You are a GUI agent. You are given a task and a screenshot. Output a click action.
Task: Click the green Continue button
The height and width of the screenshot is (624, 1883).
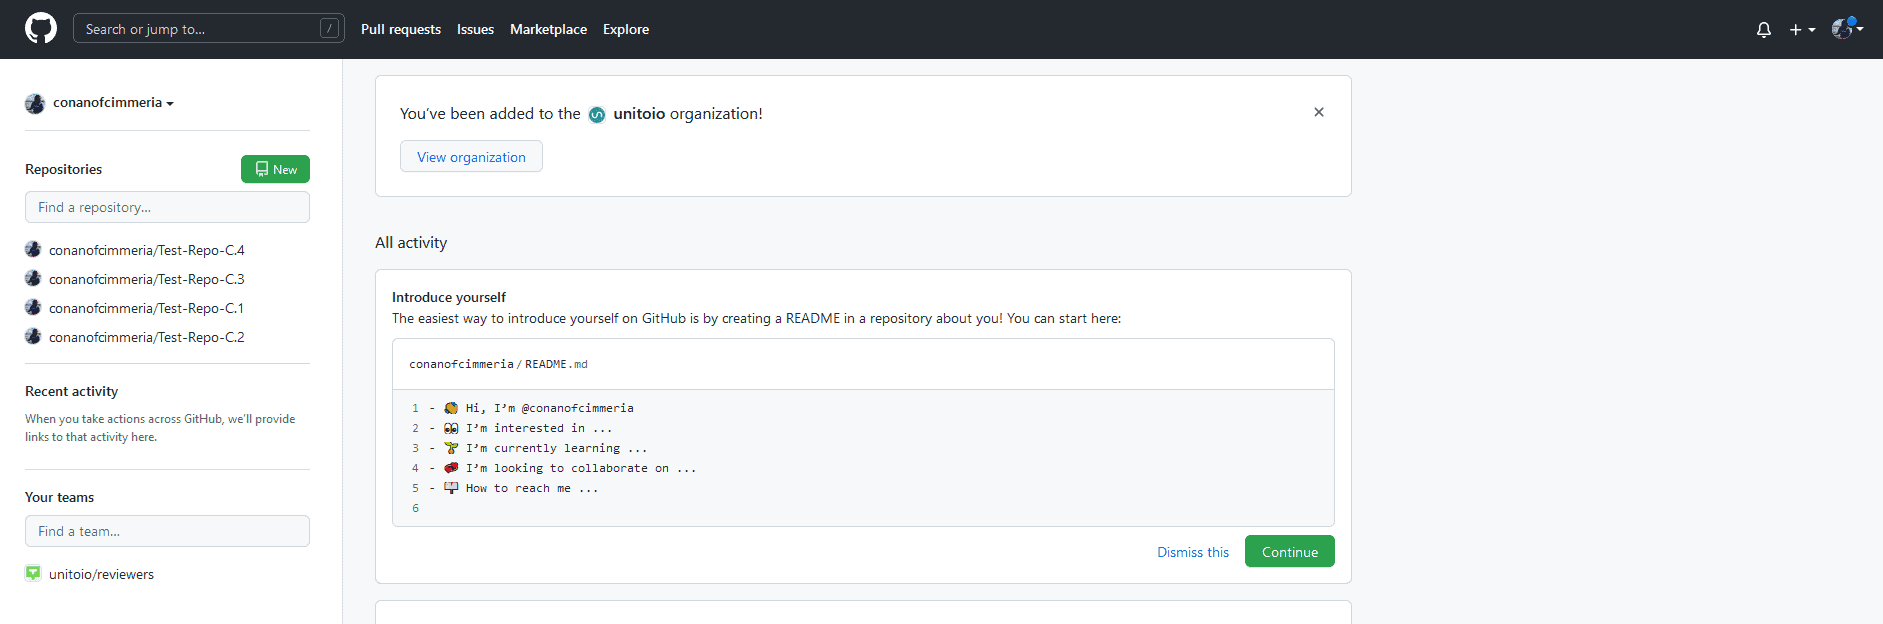pyautogui.click(x=1290, y=551)
